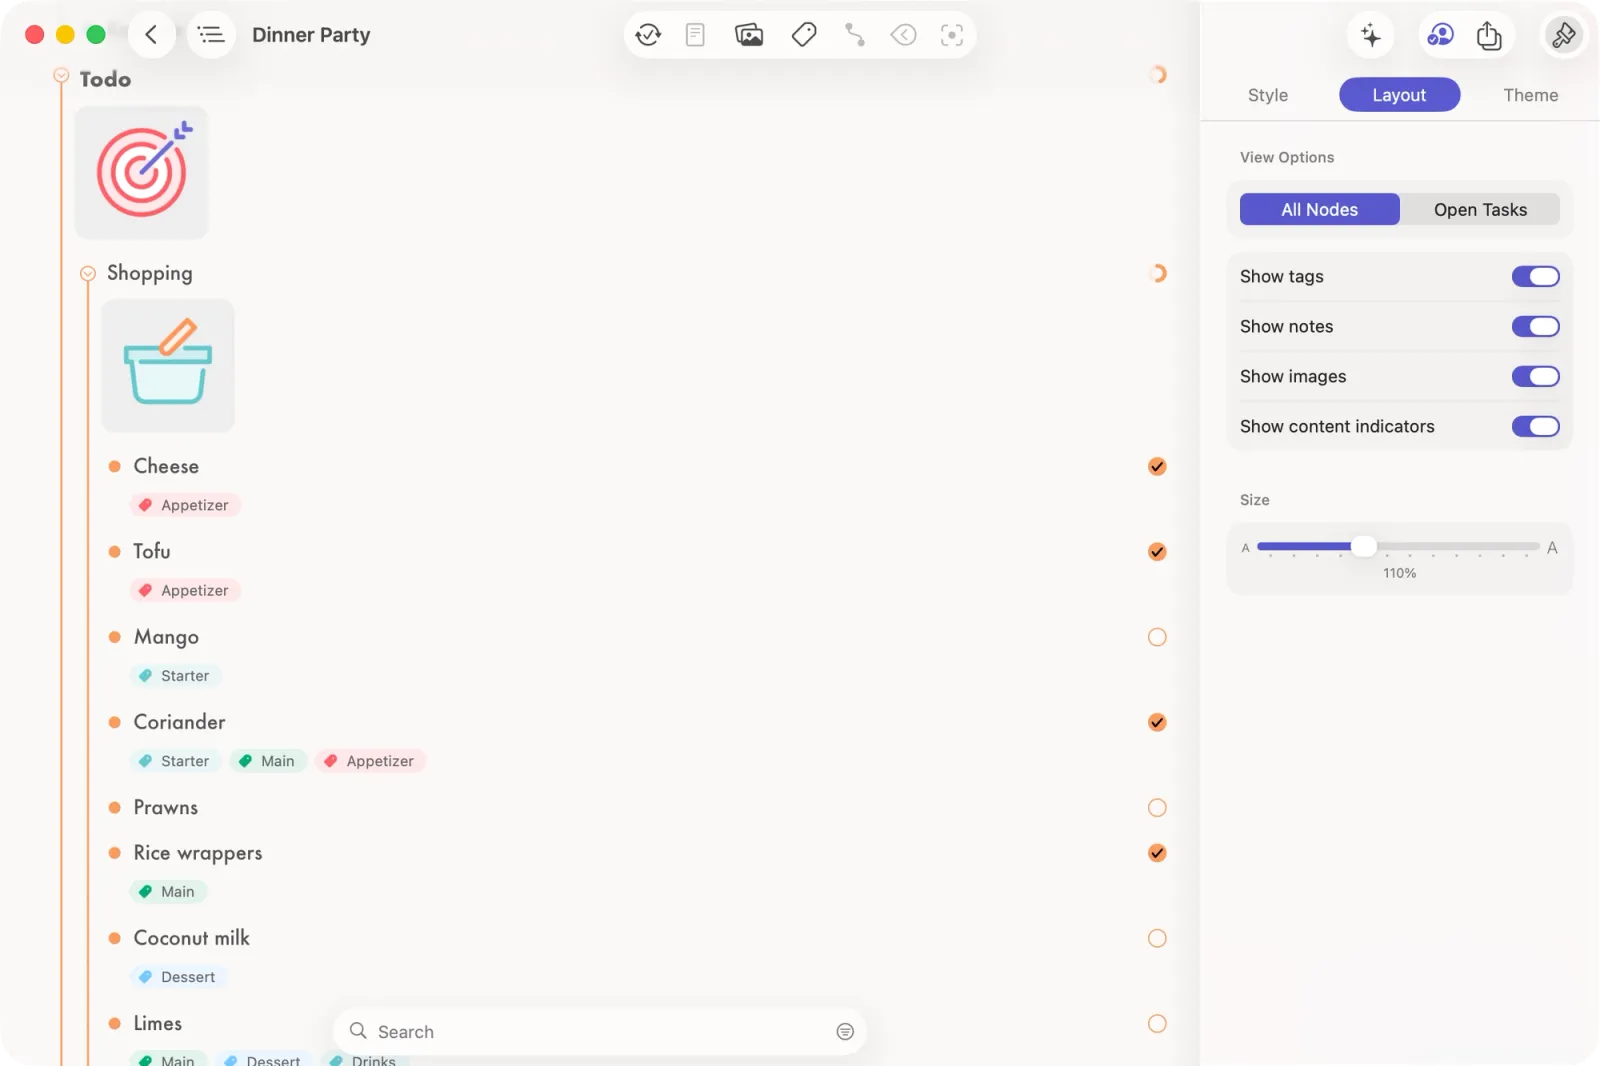Click the Appetizer tag under Cheese
The image size is (1600, 1066).
point(185,505)
